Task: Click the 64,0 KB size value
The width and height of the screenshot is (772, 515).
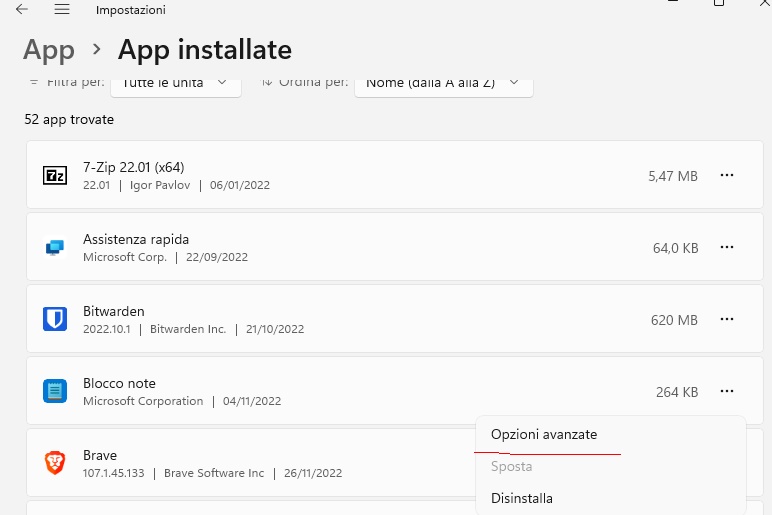Action: 676,248
